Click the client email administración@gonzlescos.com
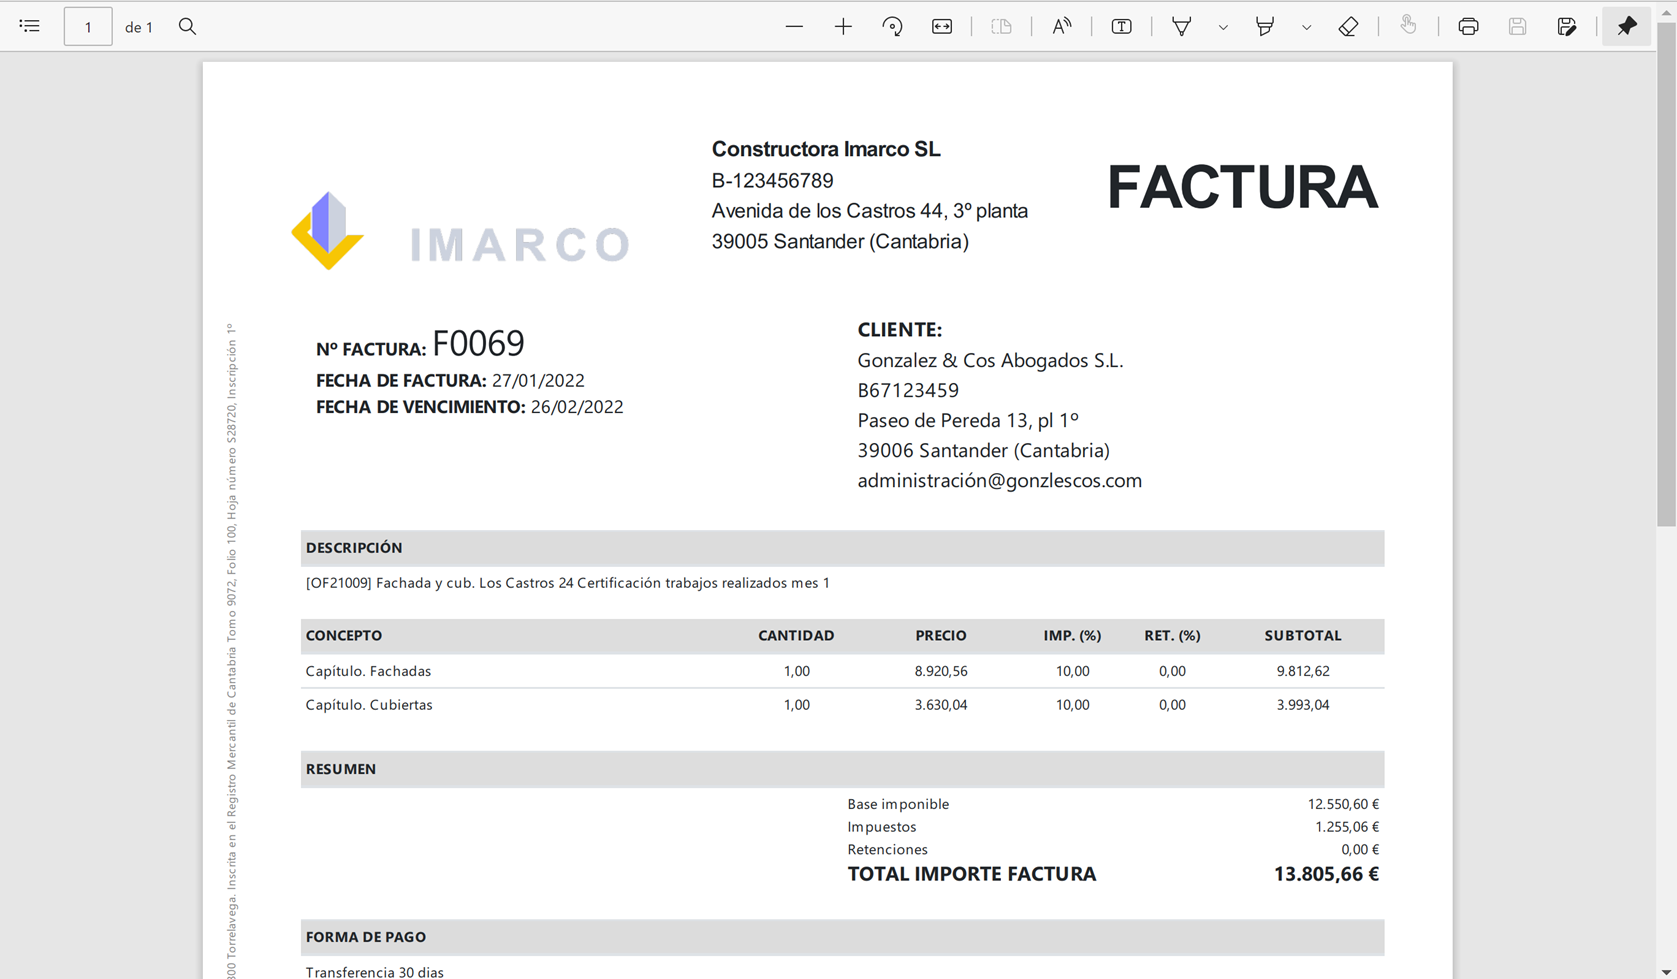Screen dimensions: 1677x979 [999, 481]
